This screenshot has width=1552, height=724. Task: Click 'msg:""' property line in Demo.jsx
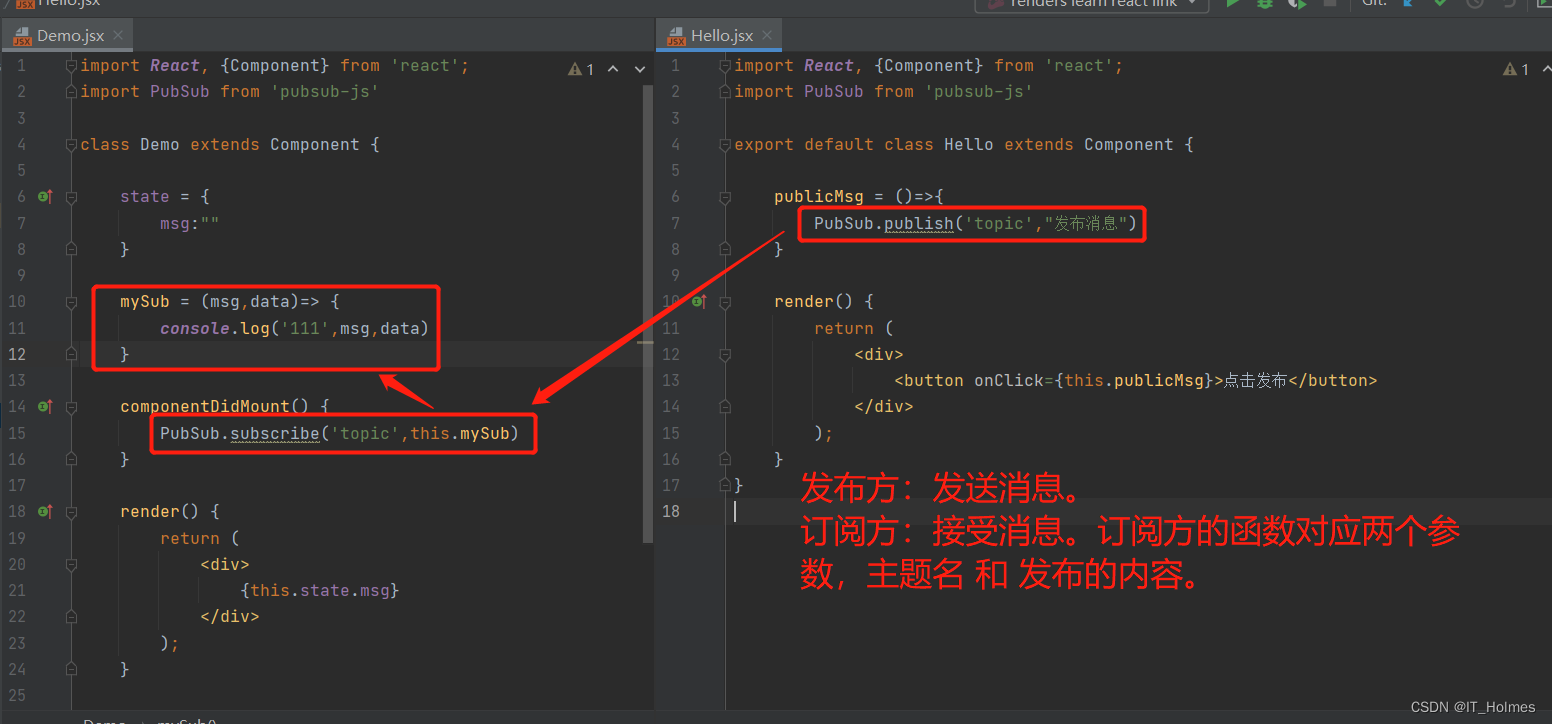(190, 223)
